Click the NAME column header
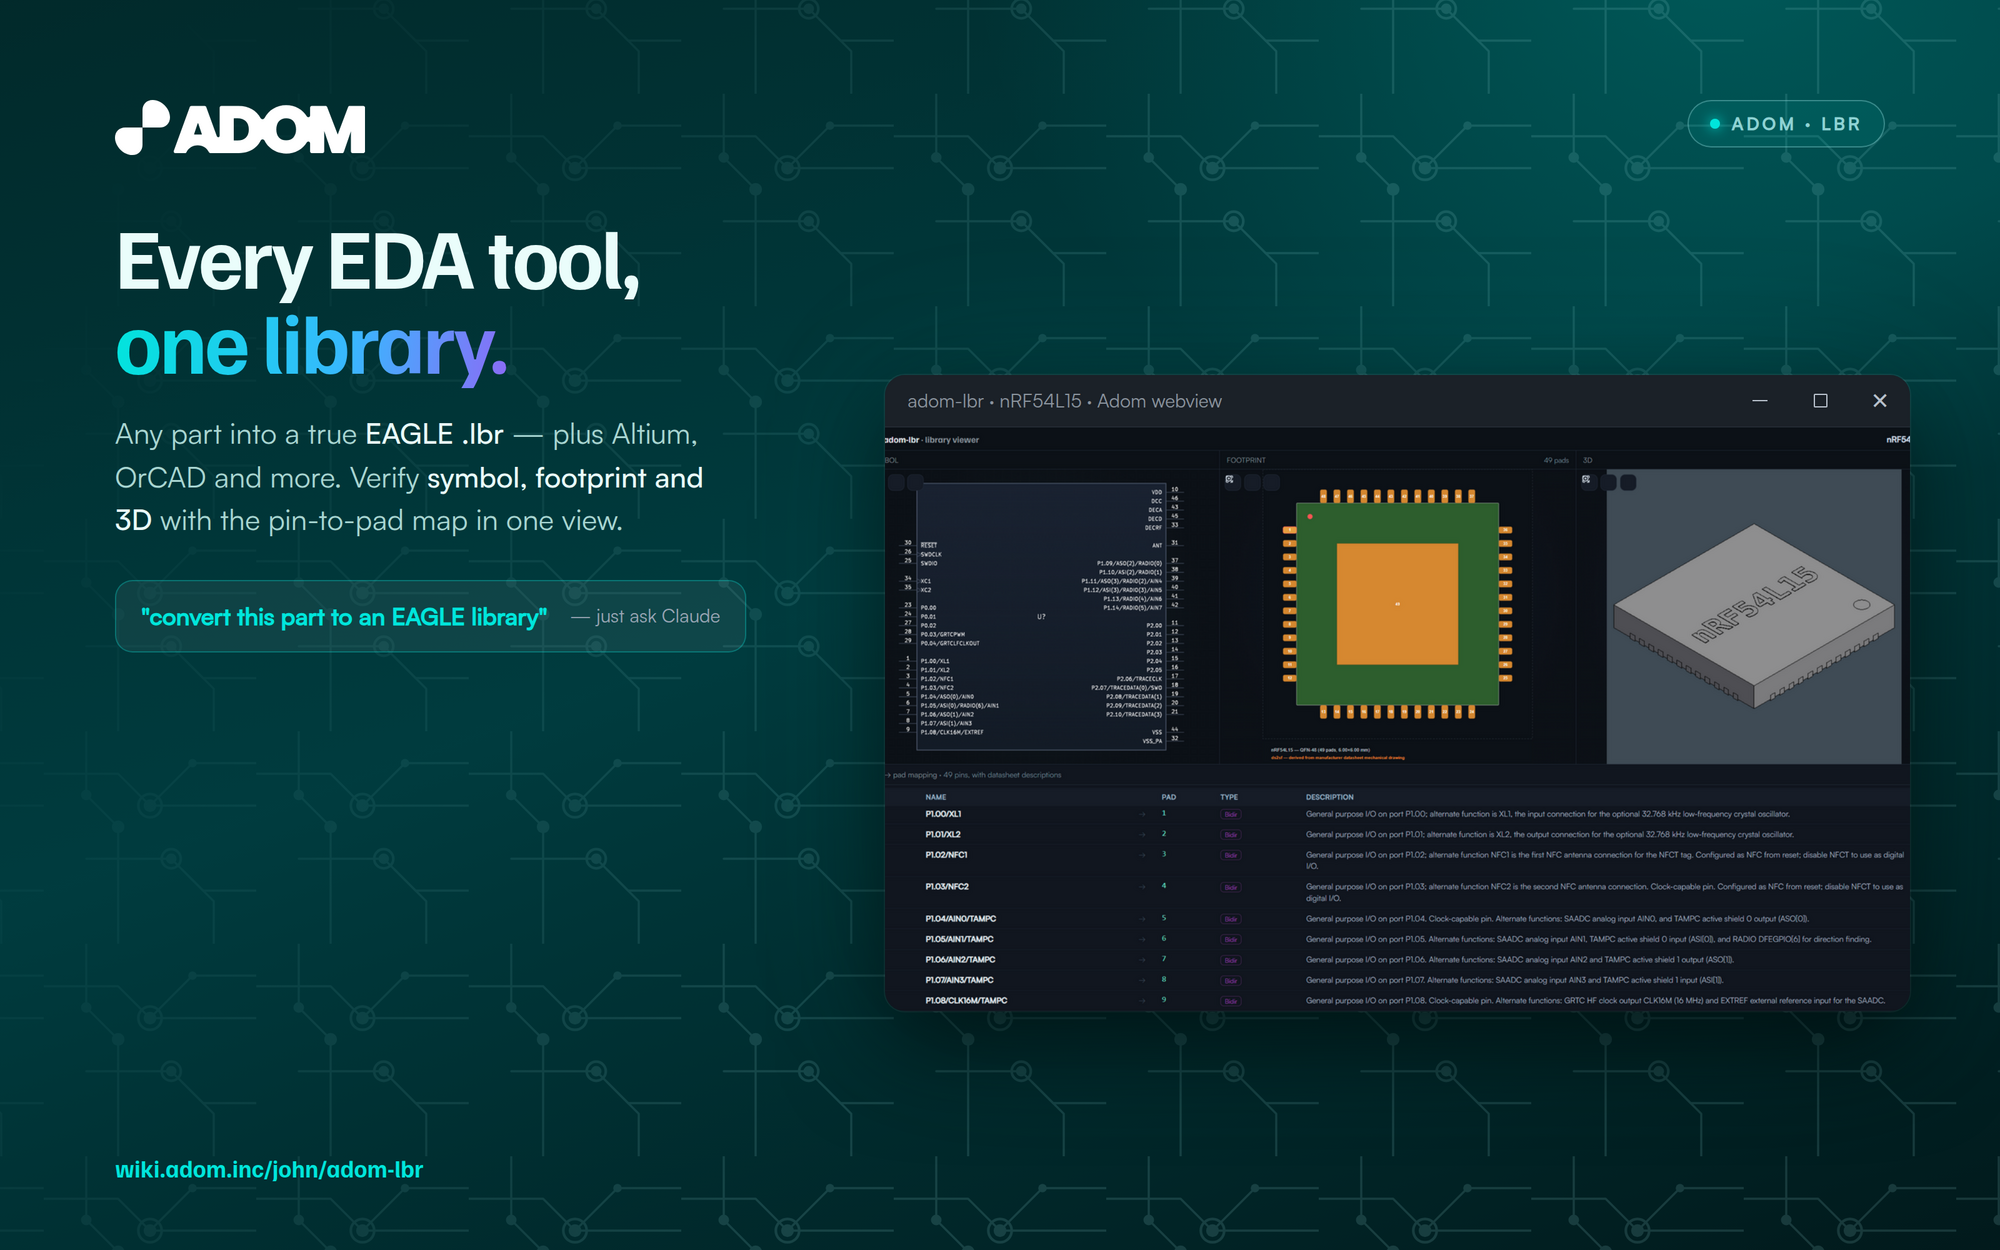 [x=936, y=797]
